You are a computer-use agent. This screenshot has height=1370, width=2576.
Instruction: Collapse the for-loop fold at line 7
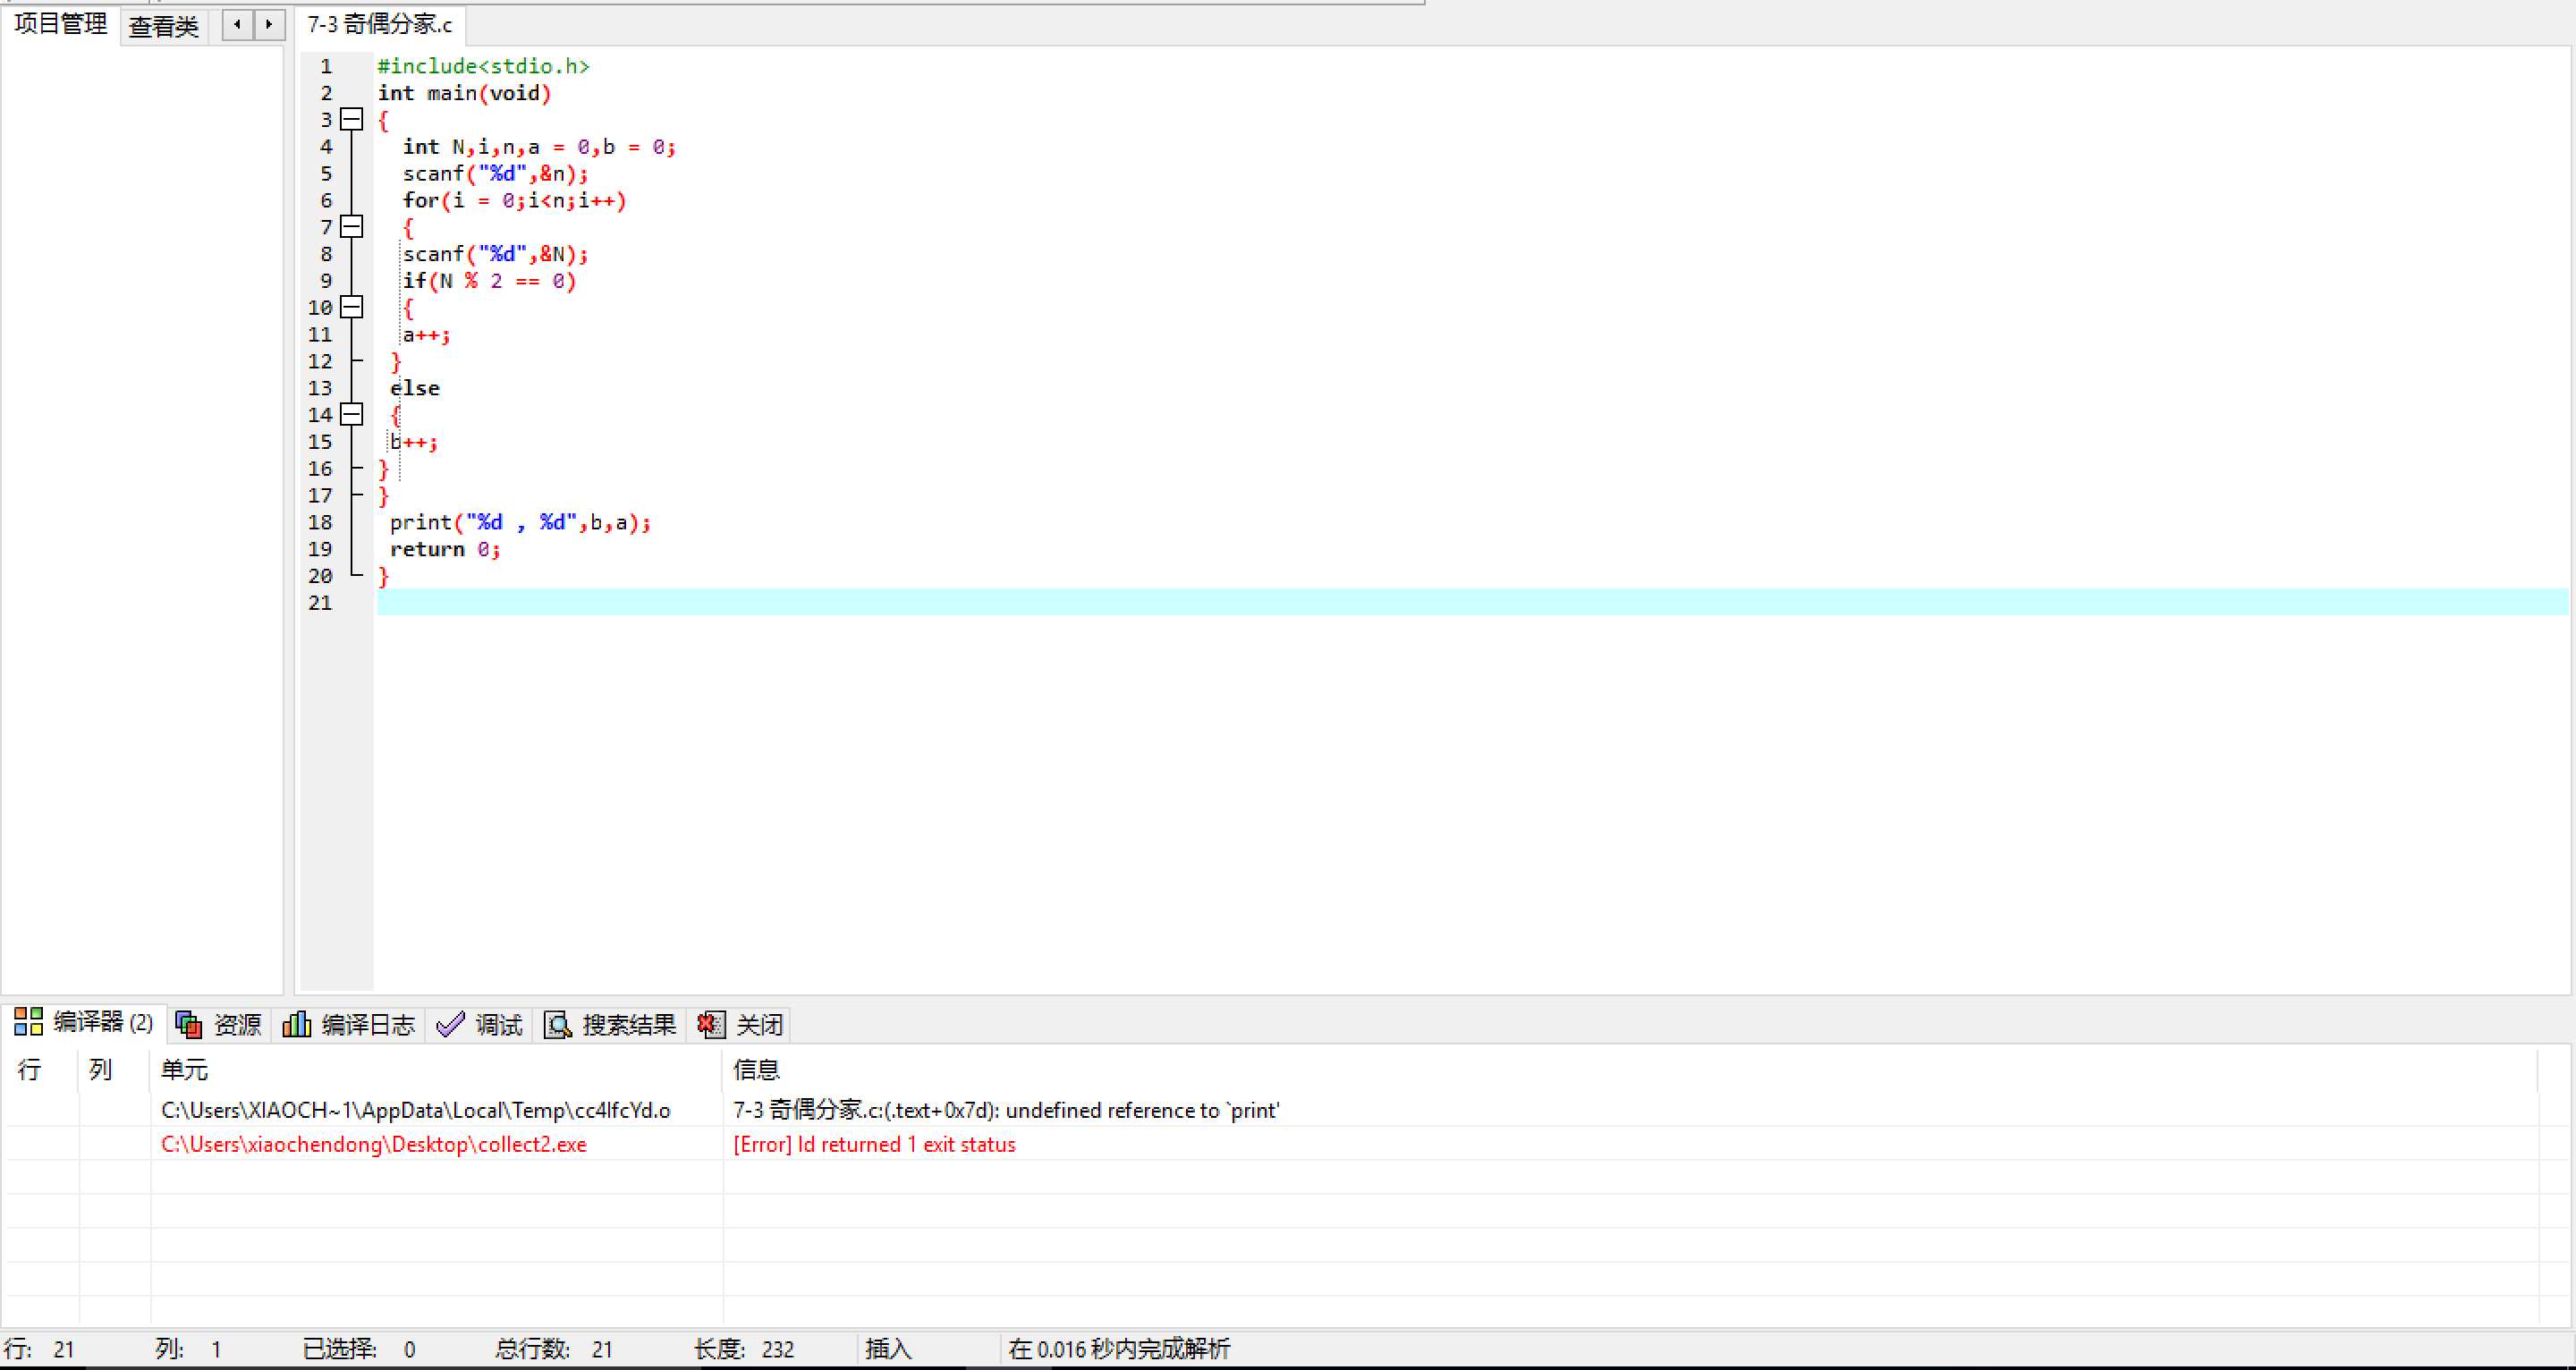[351, 227]
